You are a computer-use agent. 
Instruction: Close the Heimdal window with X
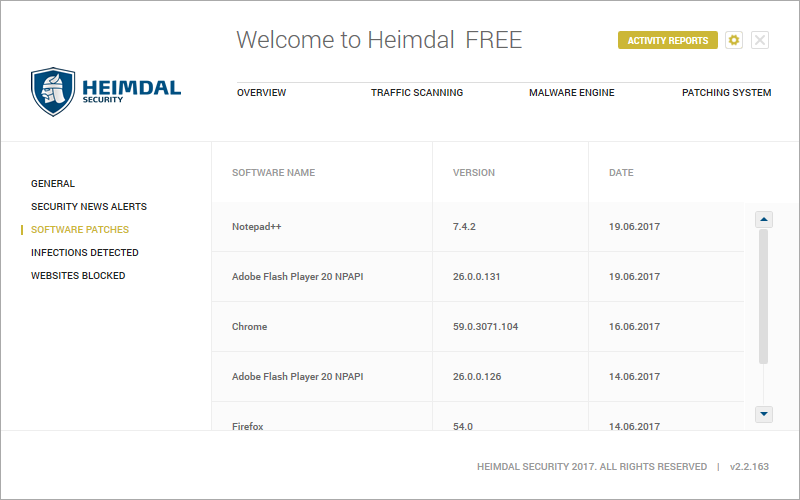[x=760, y=40]
